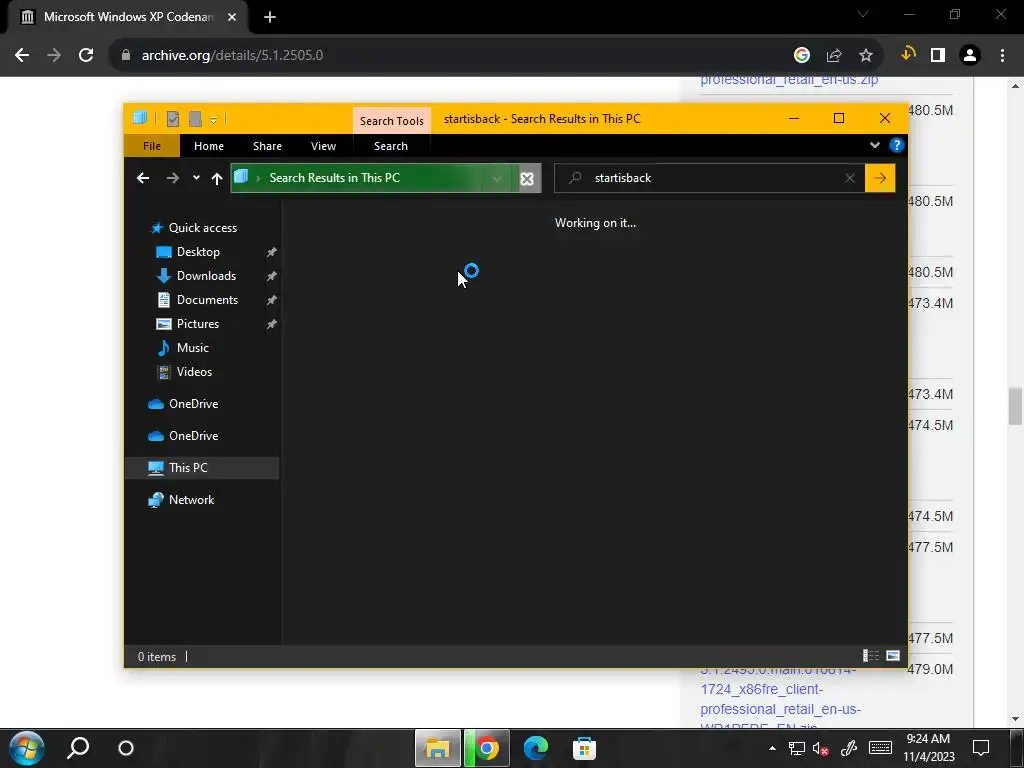The image size is (1024, 768).
Task: Switch to large icons view layout
Action: point(893,656)
